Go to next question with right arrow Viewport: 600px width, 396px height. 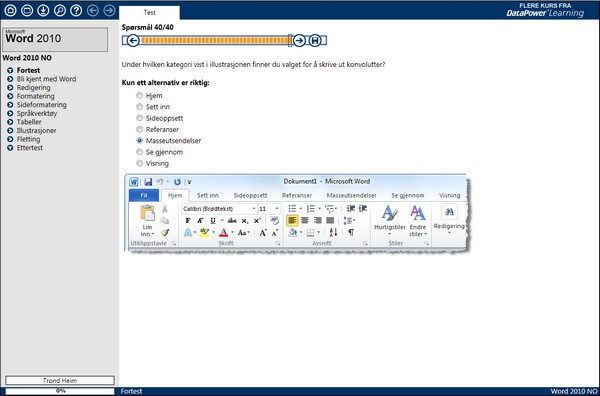click(x=299, y=40)
